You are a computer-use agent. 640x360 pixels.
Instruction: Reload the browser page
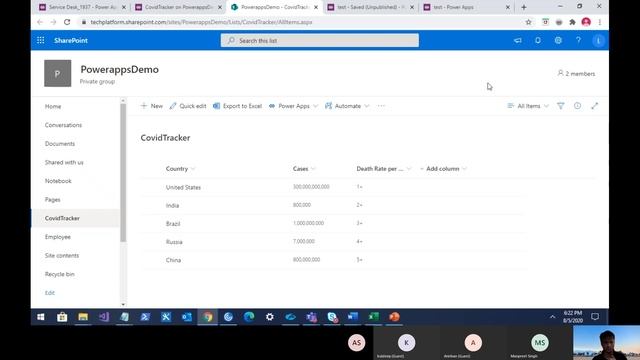(x=67, y=22)
